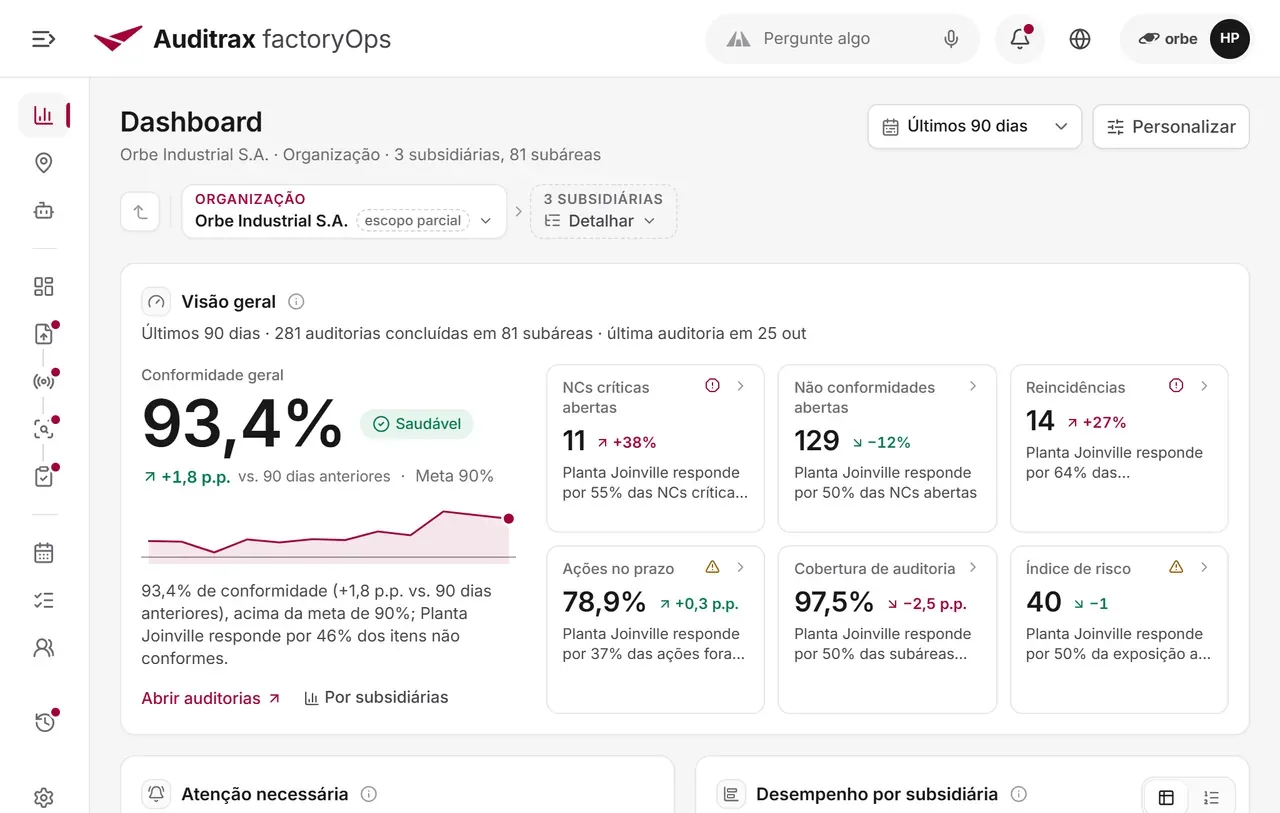Click the Auditrax factoryOps logo
Viewport: 1280px width, 813px height.
pos(242,39)
